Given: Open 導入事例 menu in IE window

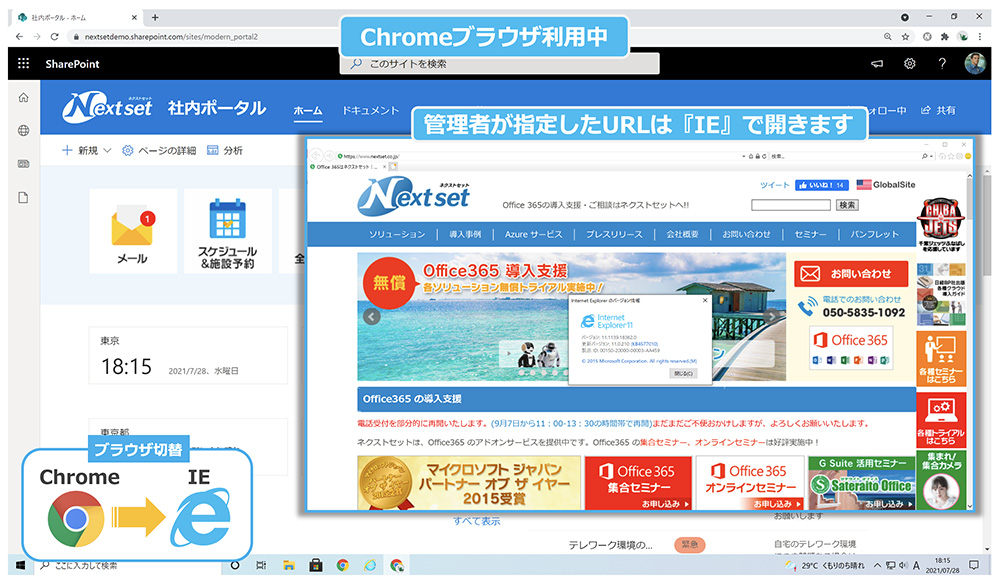Looking at the screenshot, I should point(465,234).
